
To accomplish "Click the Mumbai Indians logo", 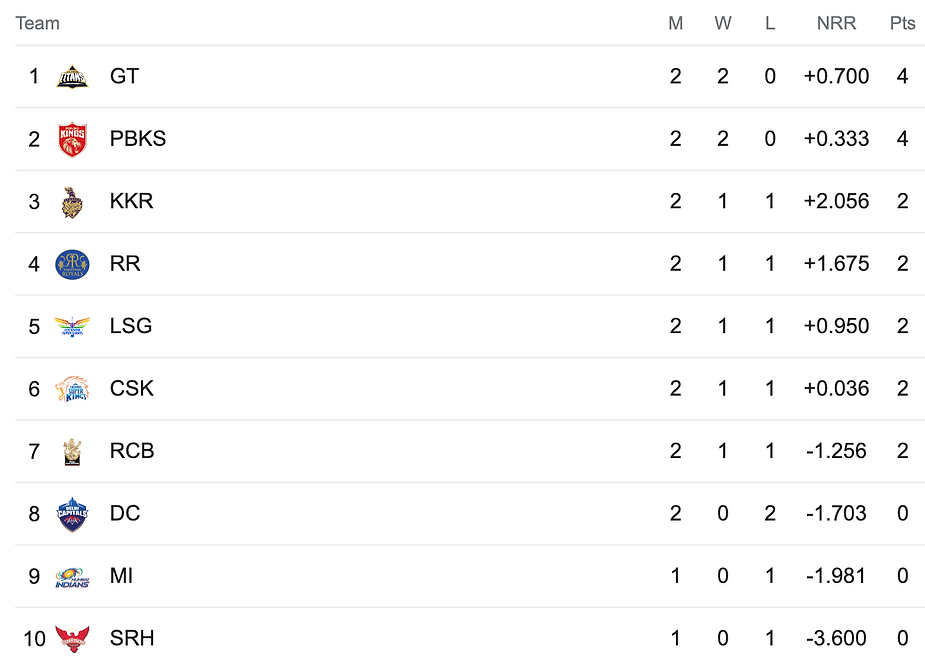I will (72, 577).
